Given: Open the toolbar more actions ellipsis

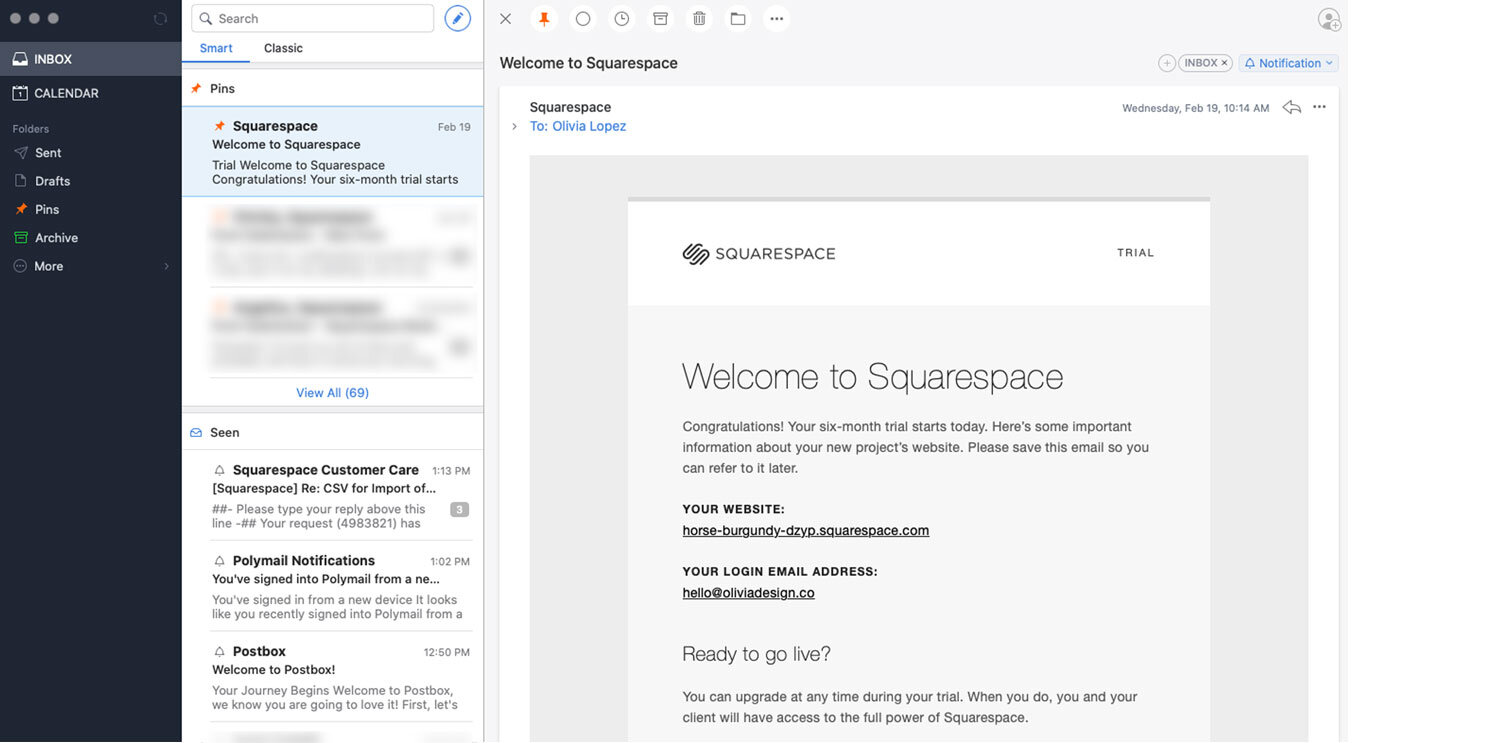Looking at the screenshot, I should pos(776,19).
